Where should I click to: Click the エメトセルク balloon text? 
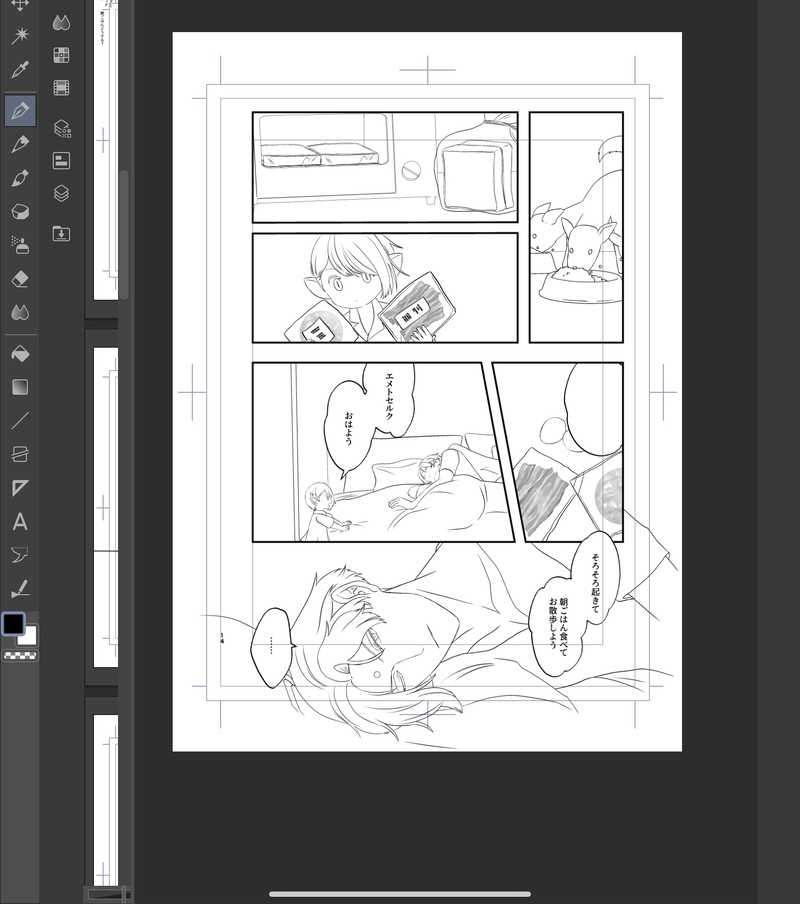(x=389, y=397)
